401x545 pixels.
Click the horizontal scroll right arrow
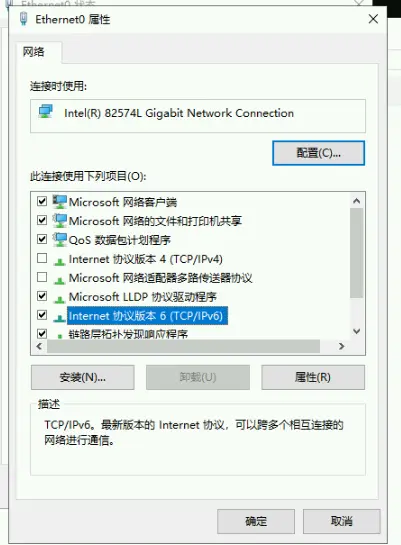[x=342, y=346]
